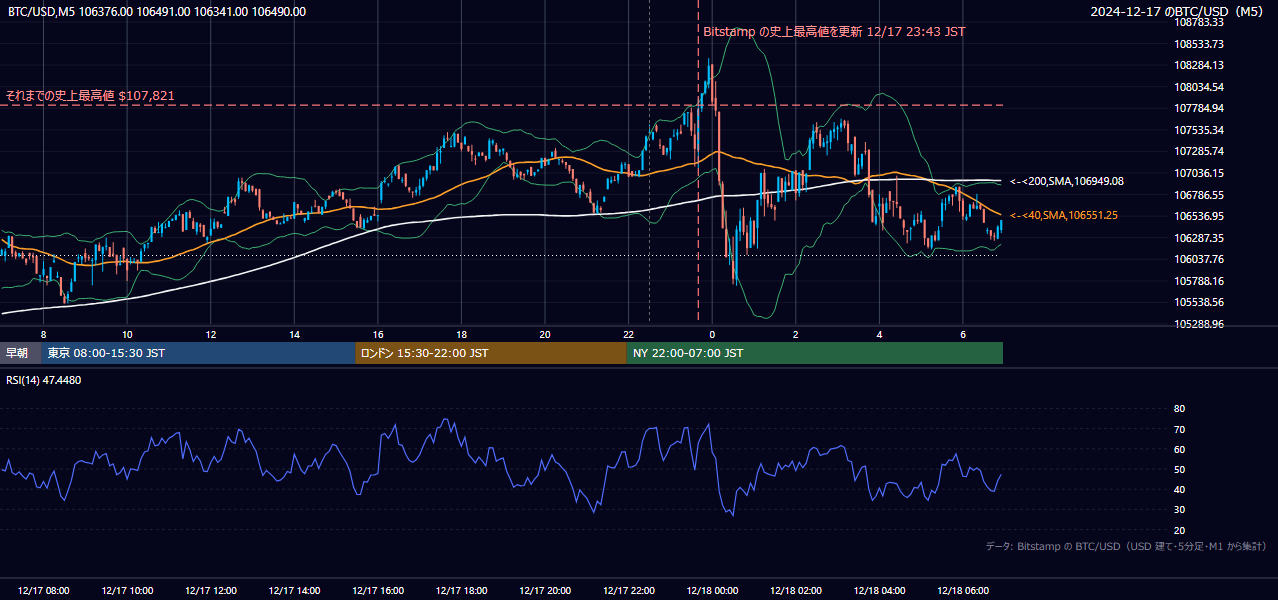Click hour label 22 under the price chart
The image size is (1278, 600).
click(628, 334)
